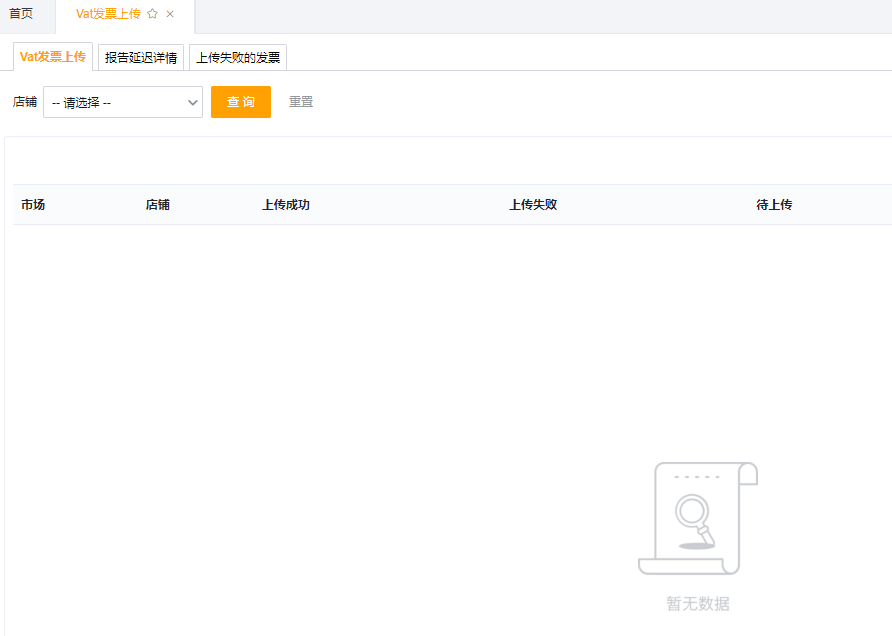Click the chevron arrow of store selector
The height and width of the screenshot is (636, 892).
[x=193, y=102]
